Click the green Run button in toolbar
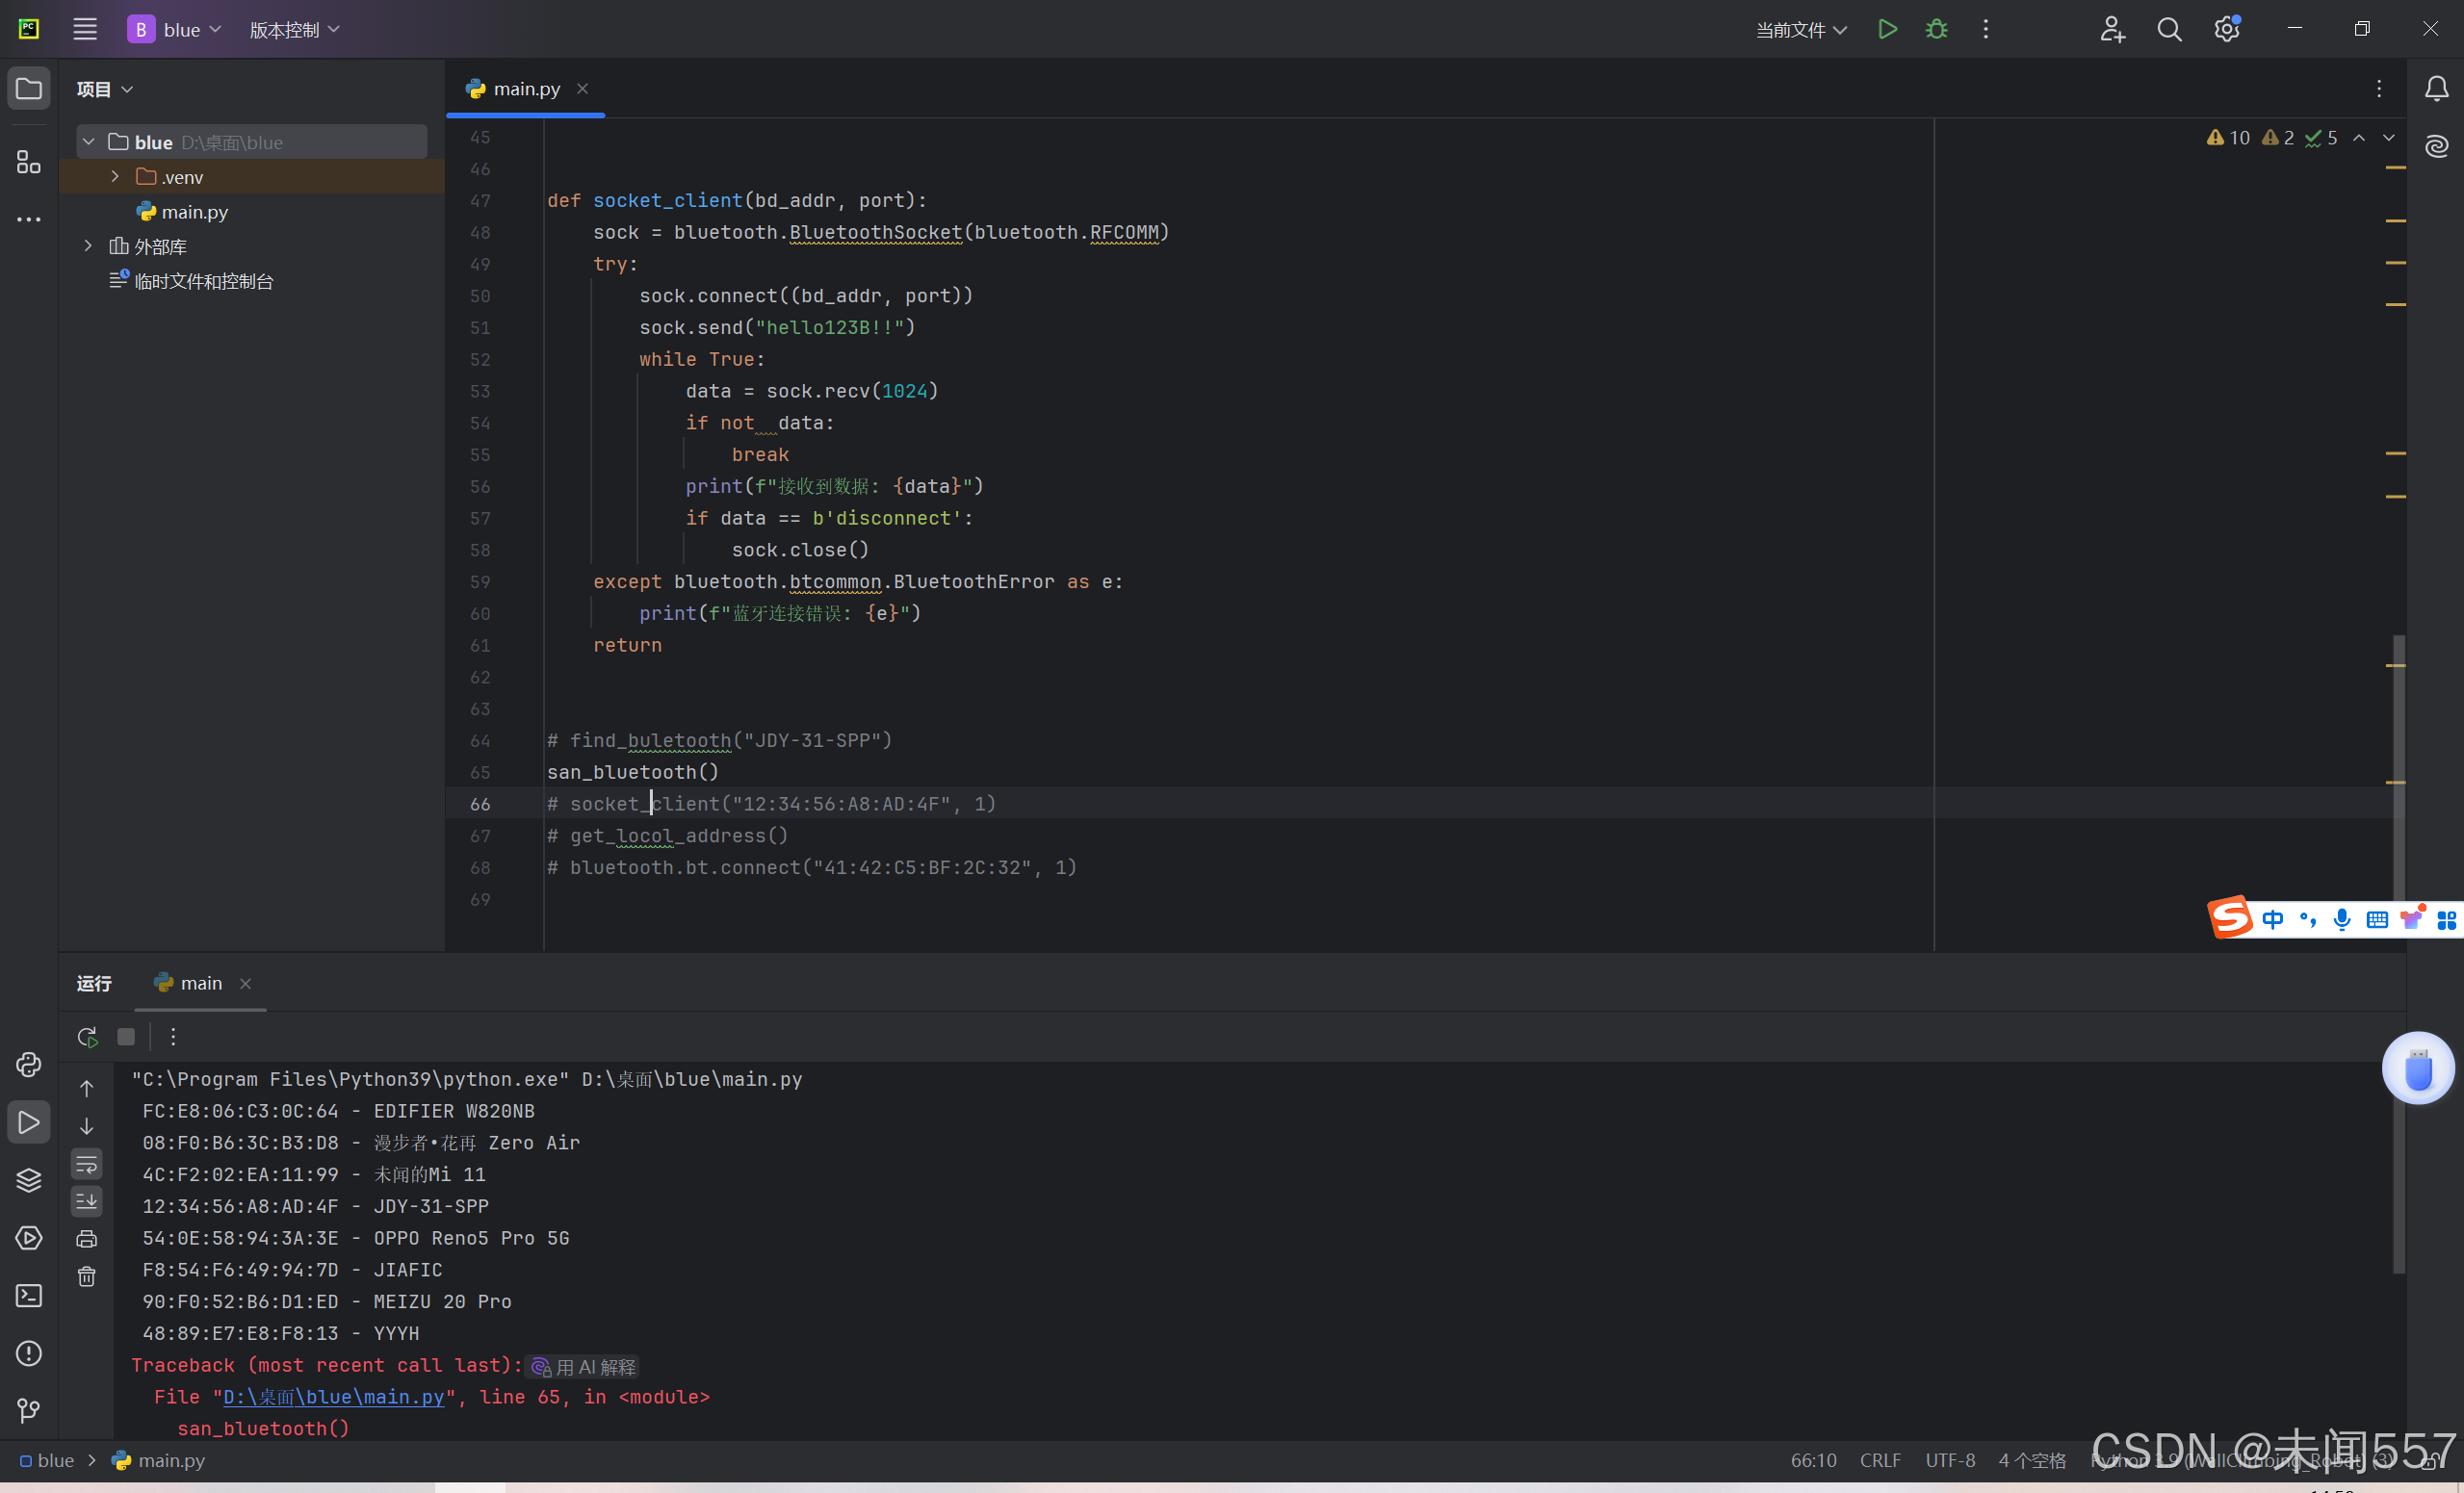2464x1493 pixels. [1887, 29]
